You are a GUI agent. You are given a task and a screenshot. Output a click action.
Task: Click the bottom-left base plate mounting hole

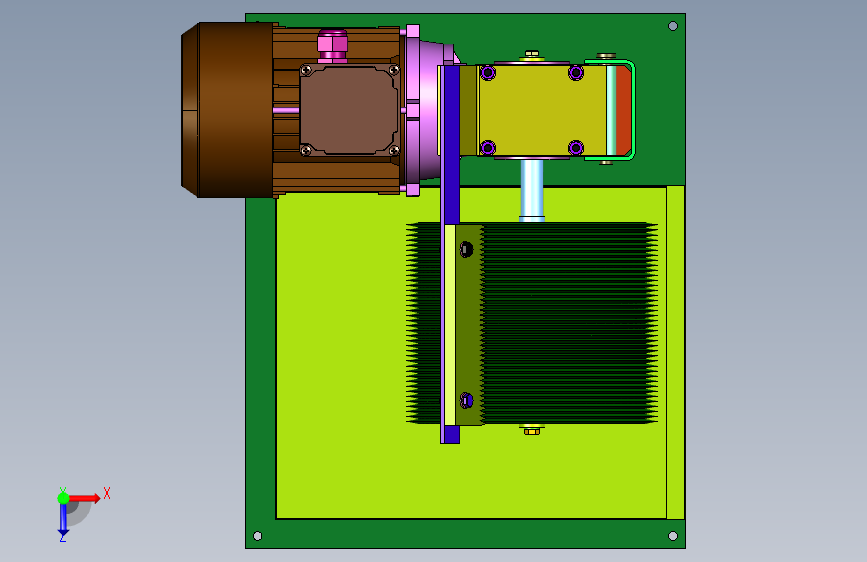point(257,536)
